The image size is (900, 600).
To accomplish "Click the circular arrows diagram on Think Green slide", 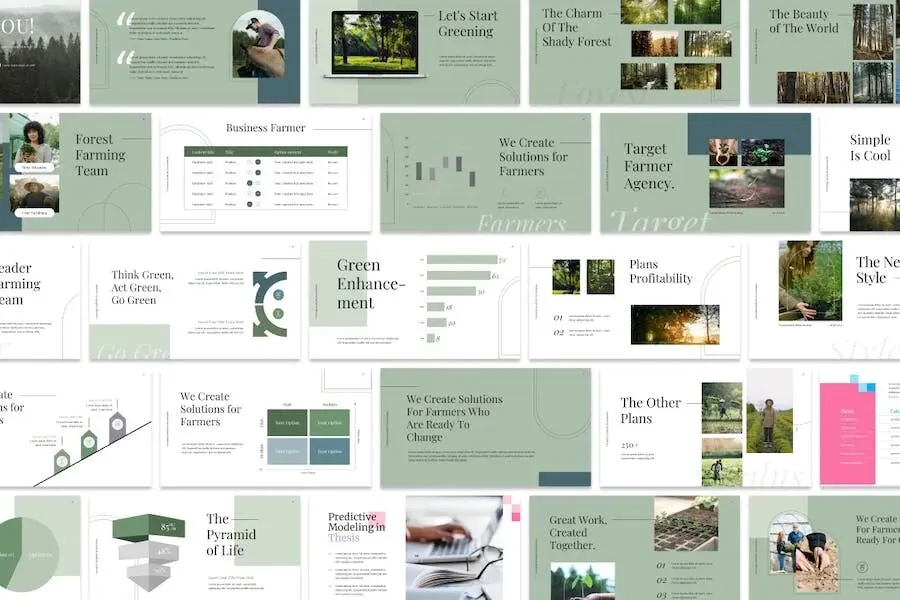I will tap(270, 304).
